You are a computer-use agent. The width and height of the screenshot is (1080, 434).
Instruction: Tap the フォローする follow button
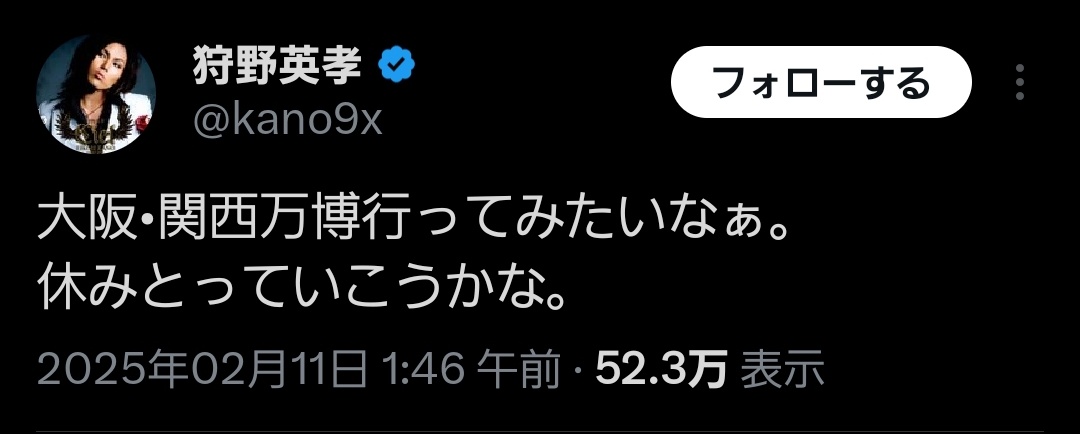(821, 82)
